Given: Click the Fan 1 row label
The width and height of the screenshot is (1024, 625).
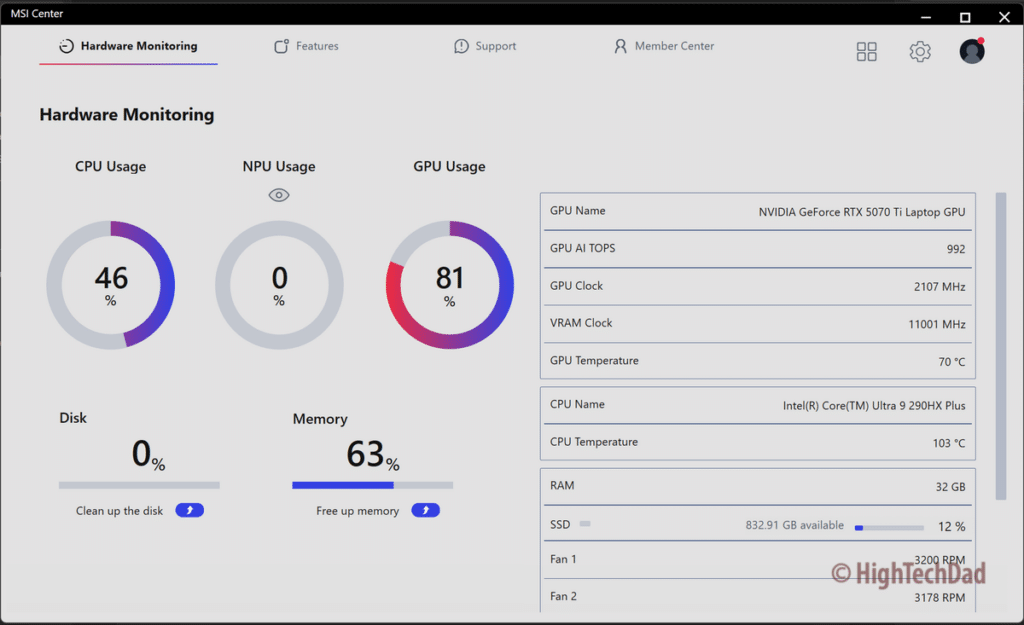Looking at the screenshot, I should [x=563, y=559].
